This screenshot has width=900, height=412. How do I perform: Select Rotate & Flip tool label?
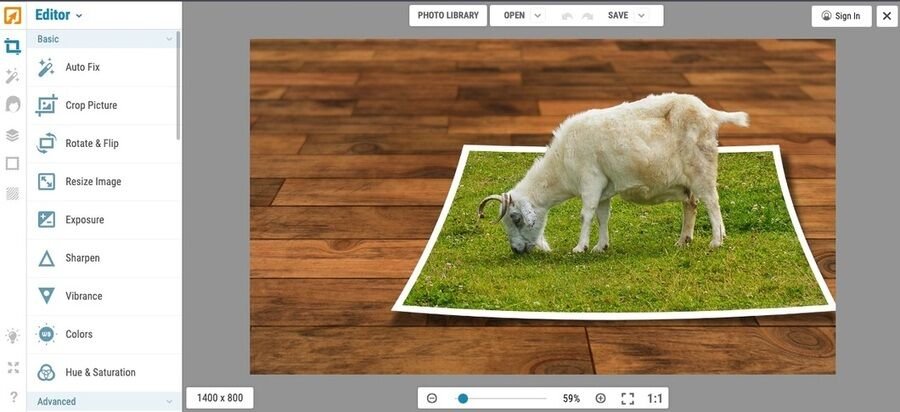click(x=92, y=143)
